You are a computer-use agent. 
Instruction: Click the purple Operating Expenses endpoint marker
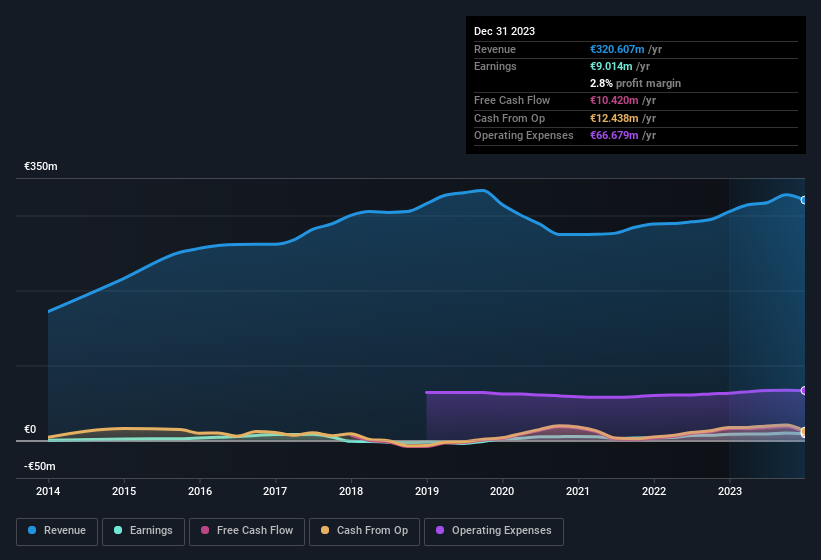[x=803, y=391]
